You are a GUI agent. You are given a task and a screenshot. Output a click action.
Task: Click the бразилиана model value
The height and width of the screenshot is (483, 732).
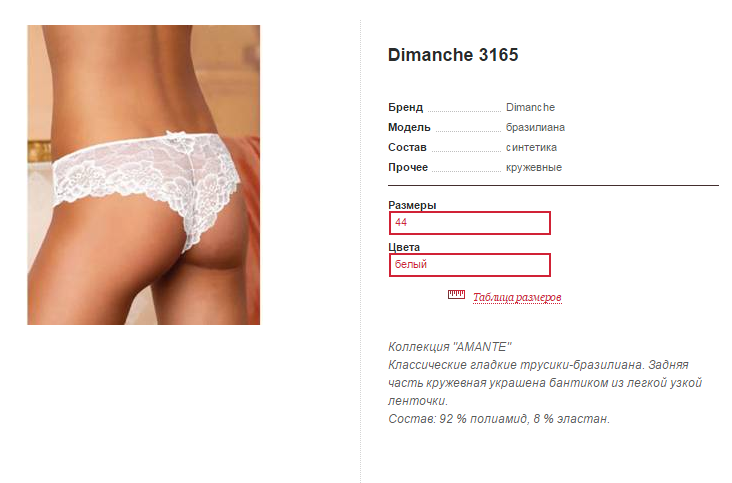tap(535, 127)
